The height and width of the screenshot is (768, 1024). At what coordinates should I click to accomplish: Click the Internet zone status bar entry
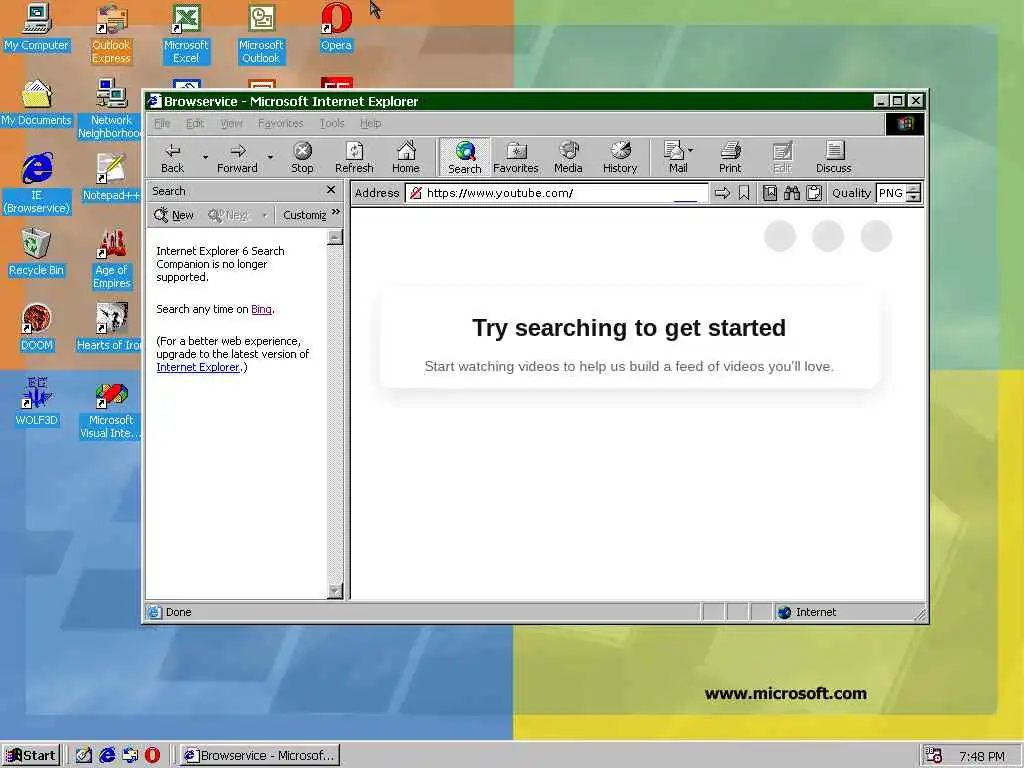pyautogui.click(x=807, y=612)
